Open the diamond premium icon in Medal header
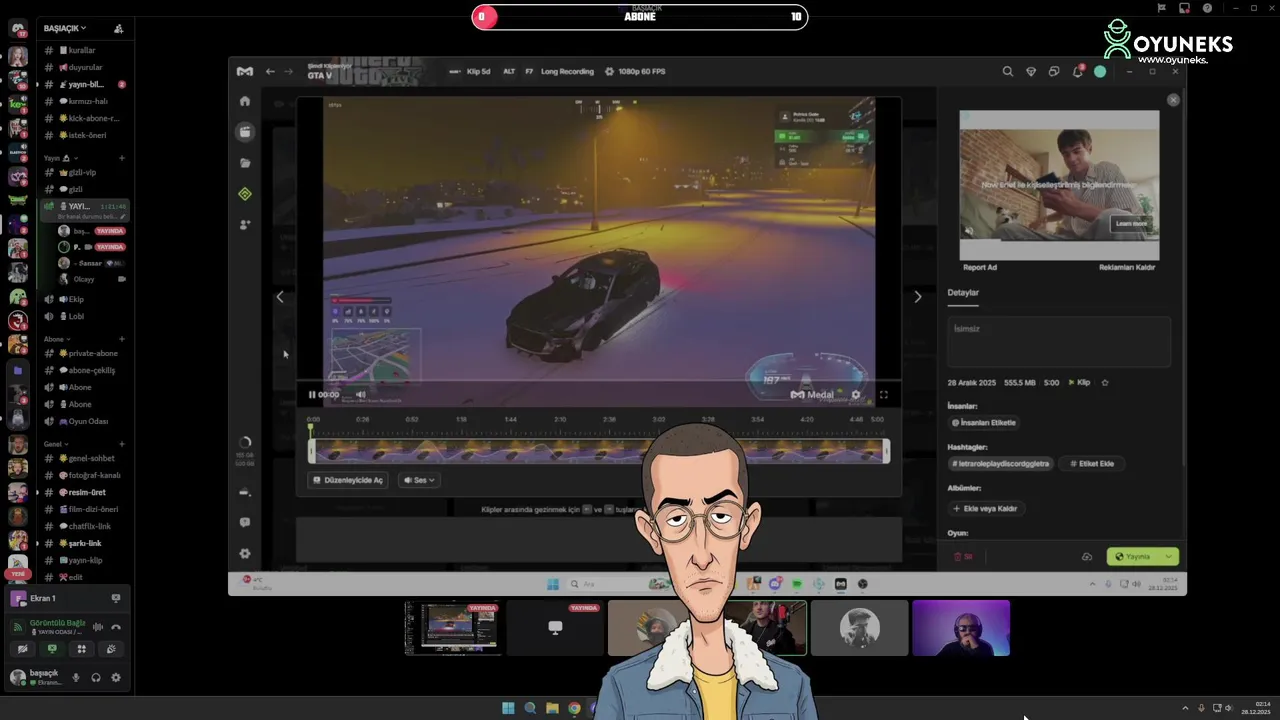This screenshot has height=720, width=1280. 1031,71
